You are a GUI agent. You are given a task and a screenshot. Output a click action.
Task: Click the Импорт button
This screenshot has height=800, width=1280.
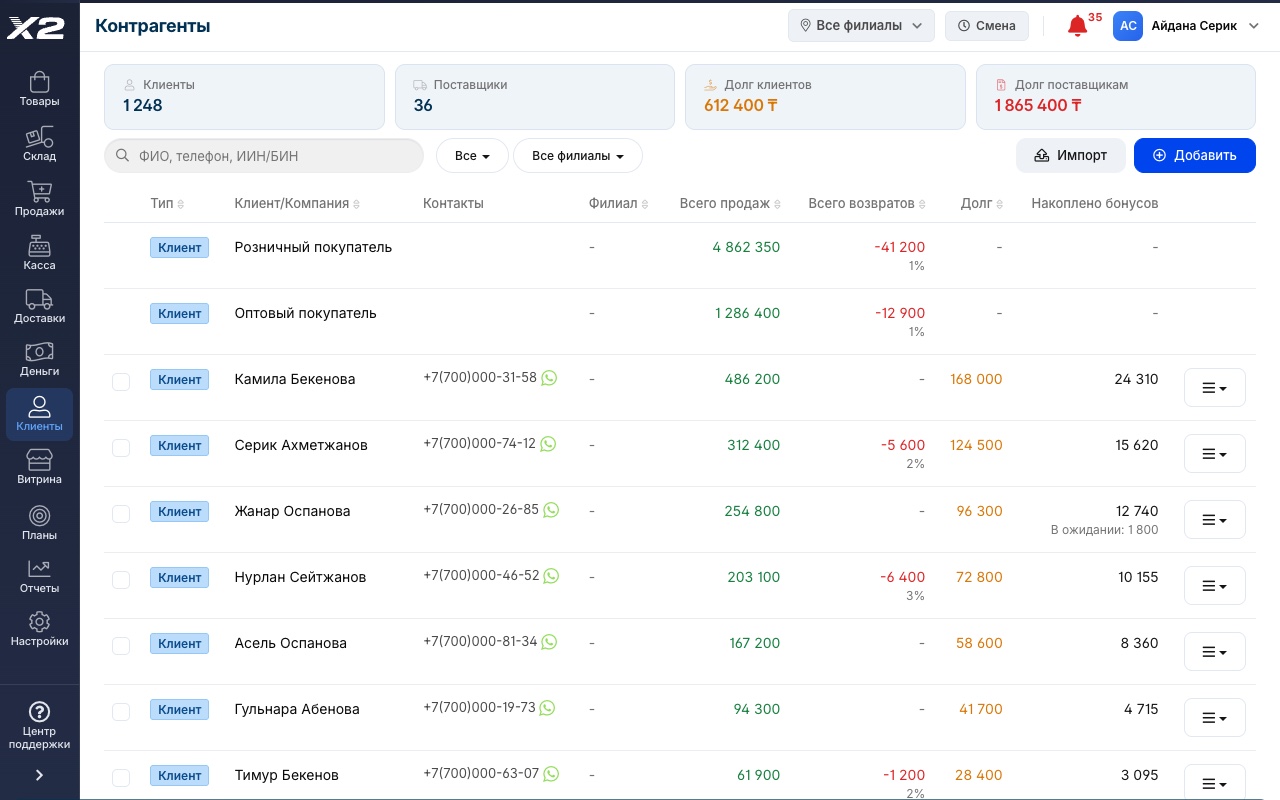tap(1071, 155)
